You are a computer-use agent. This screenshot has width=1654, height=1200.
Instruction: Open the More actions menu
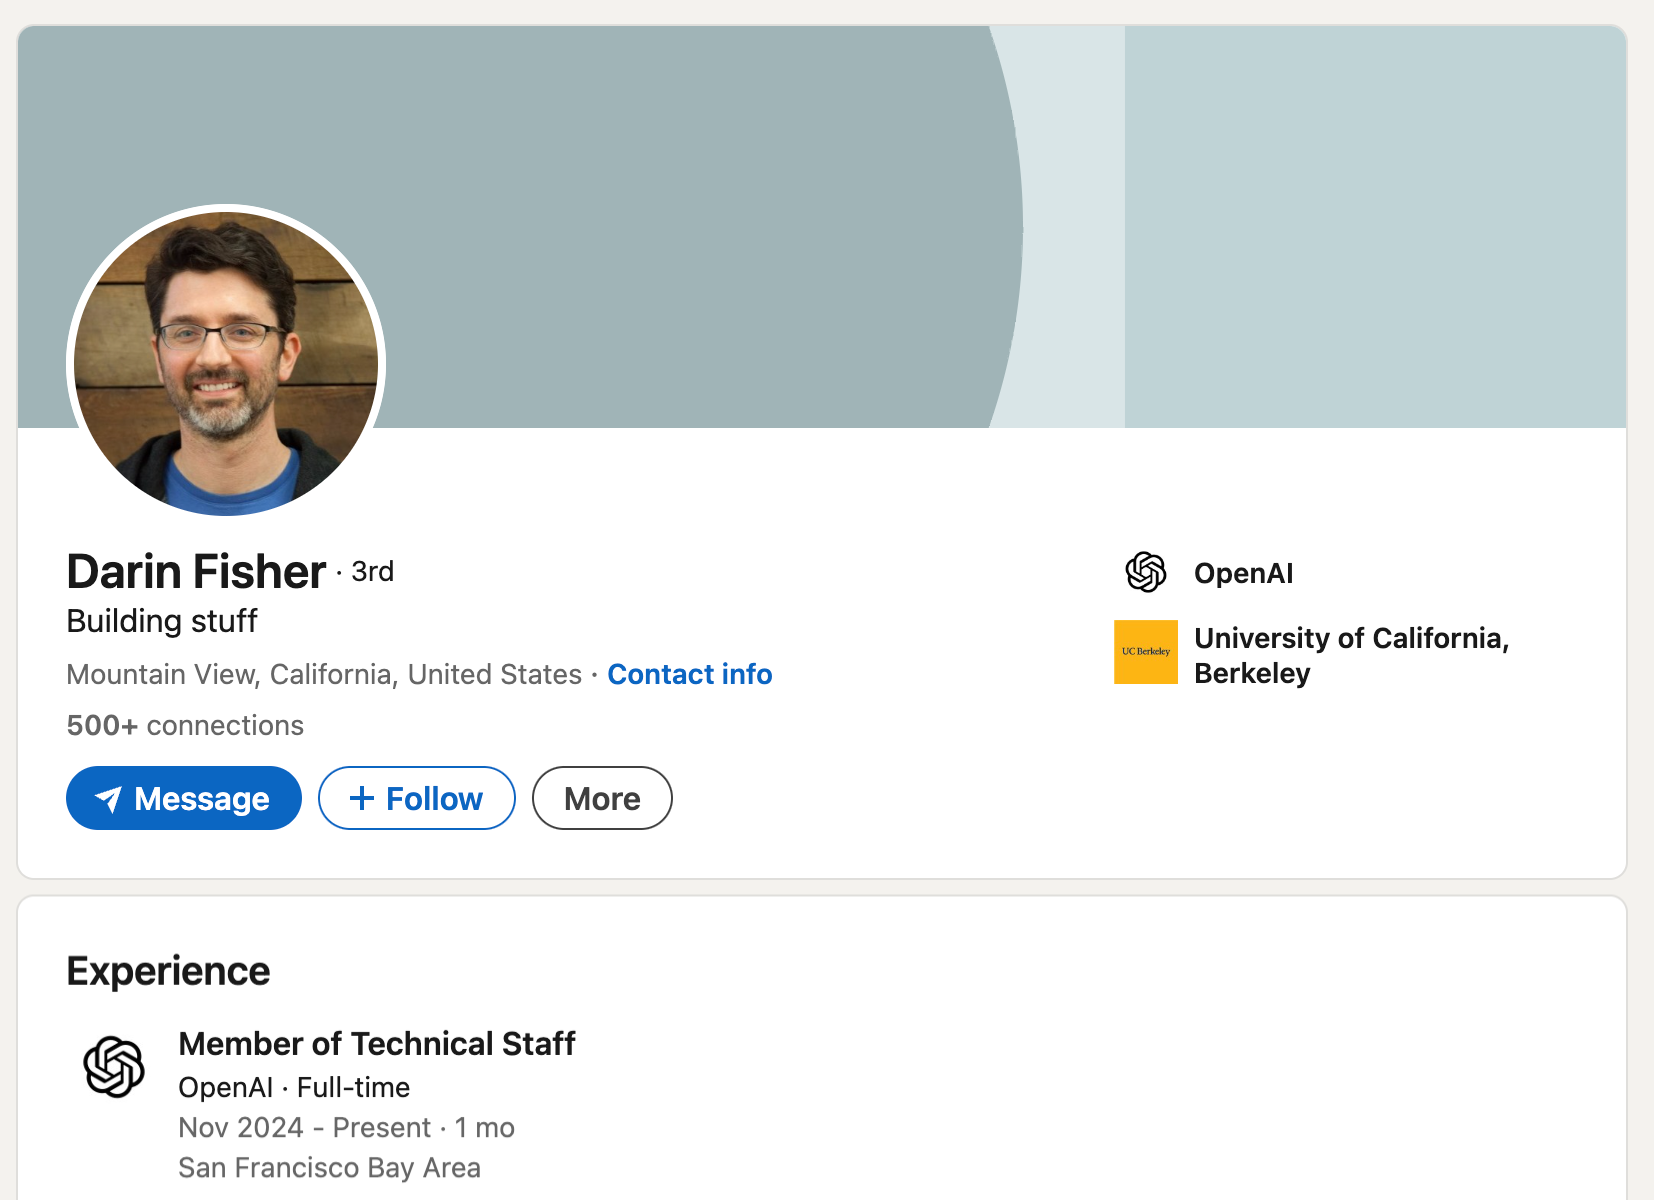click(602, 798)
